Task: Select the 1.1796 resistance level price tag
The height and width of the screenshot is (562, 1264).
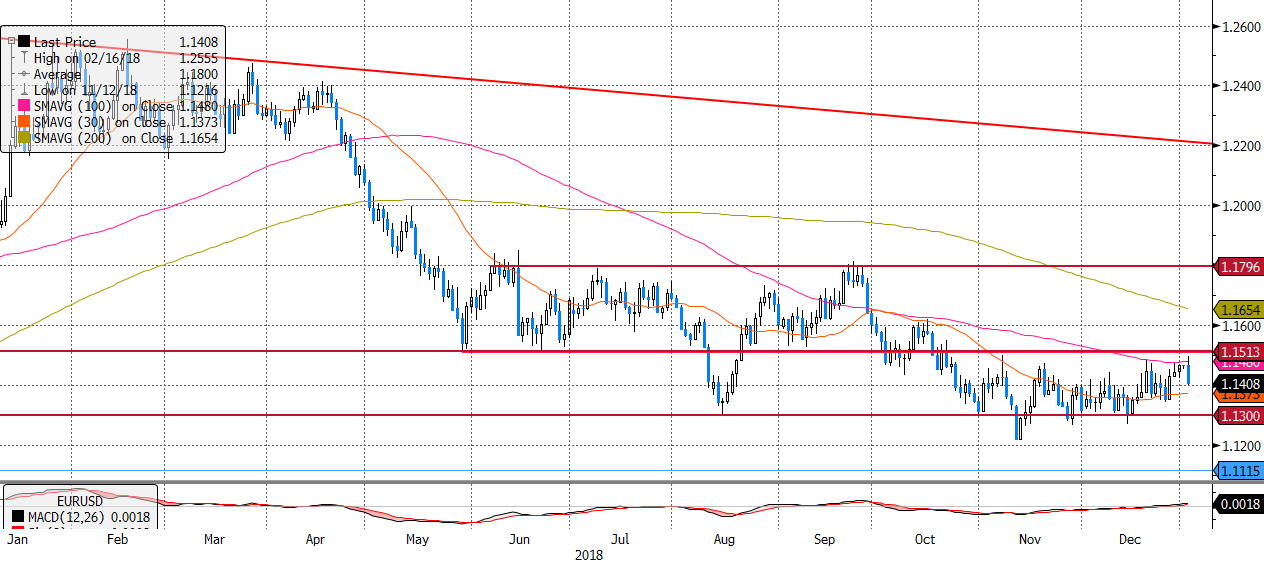Action: 1239,267
